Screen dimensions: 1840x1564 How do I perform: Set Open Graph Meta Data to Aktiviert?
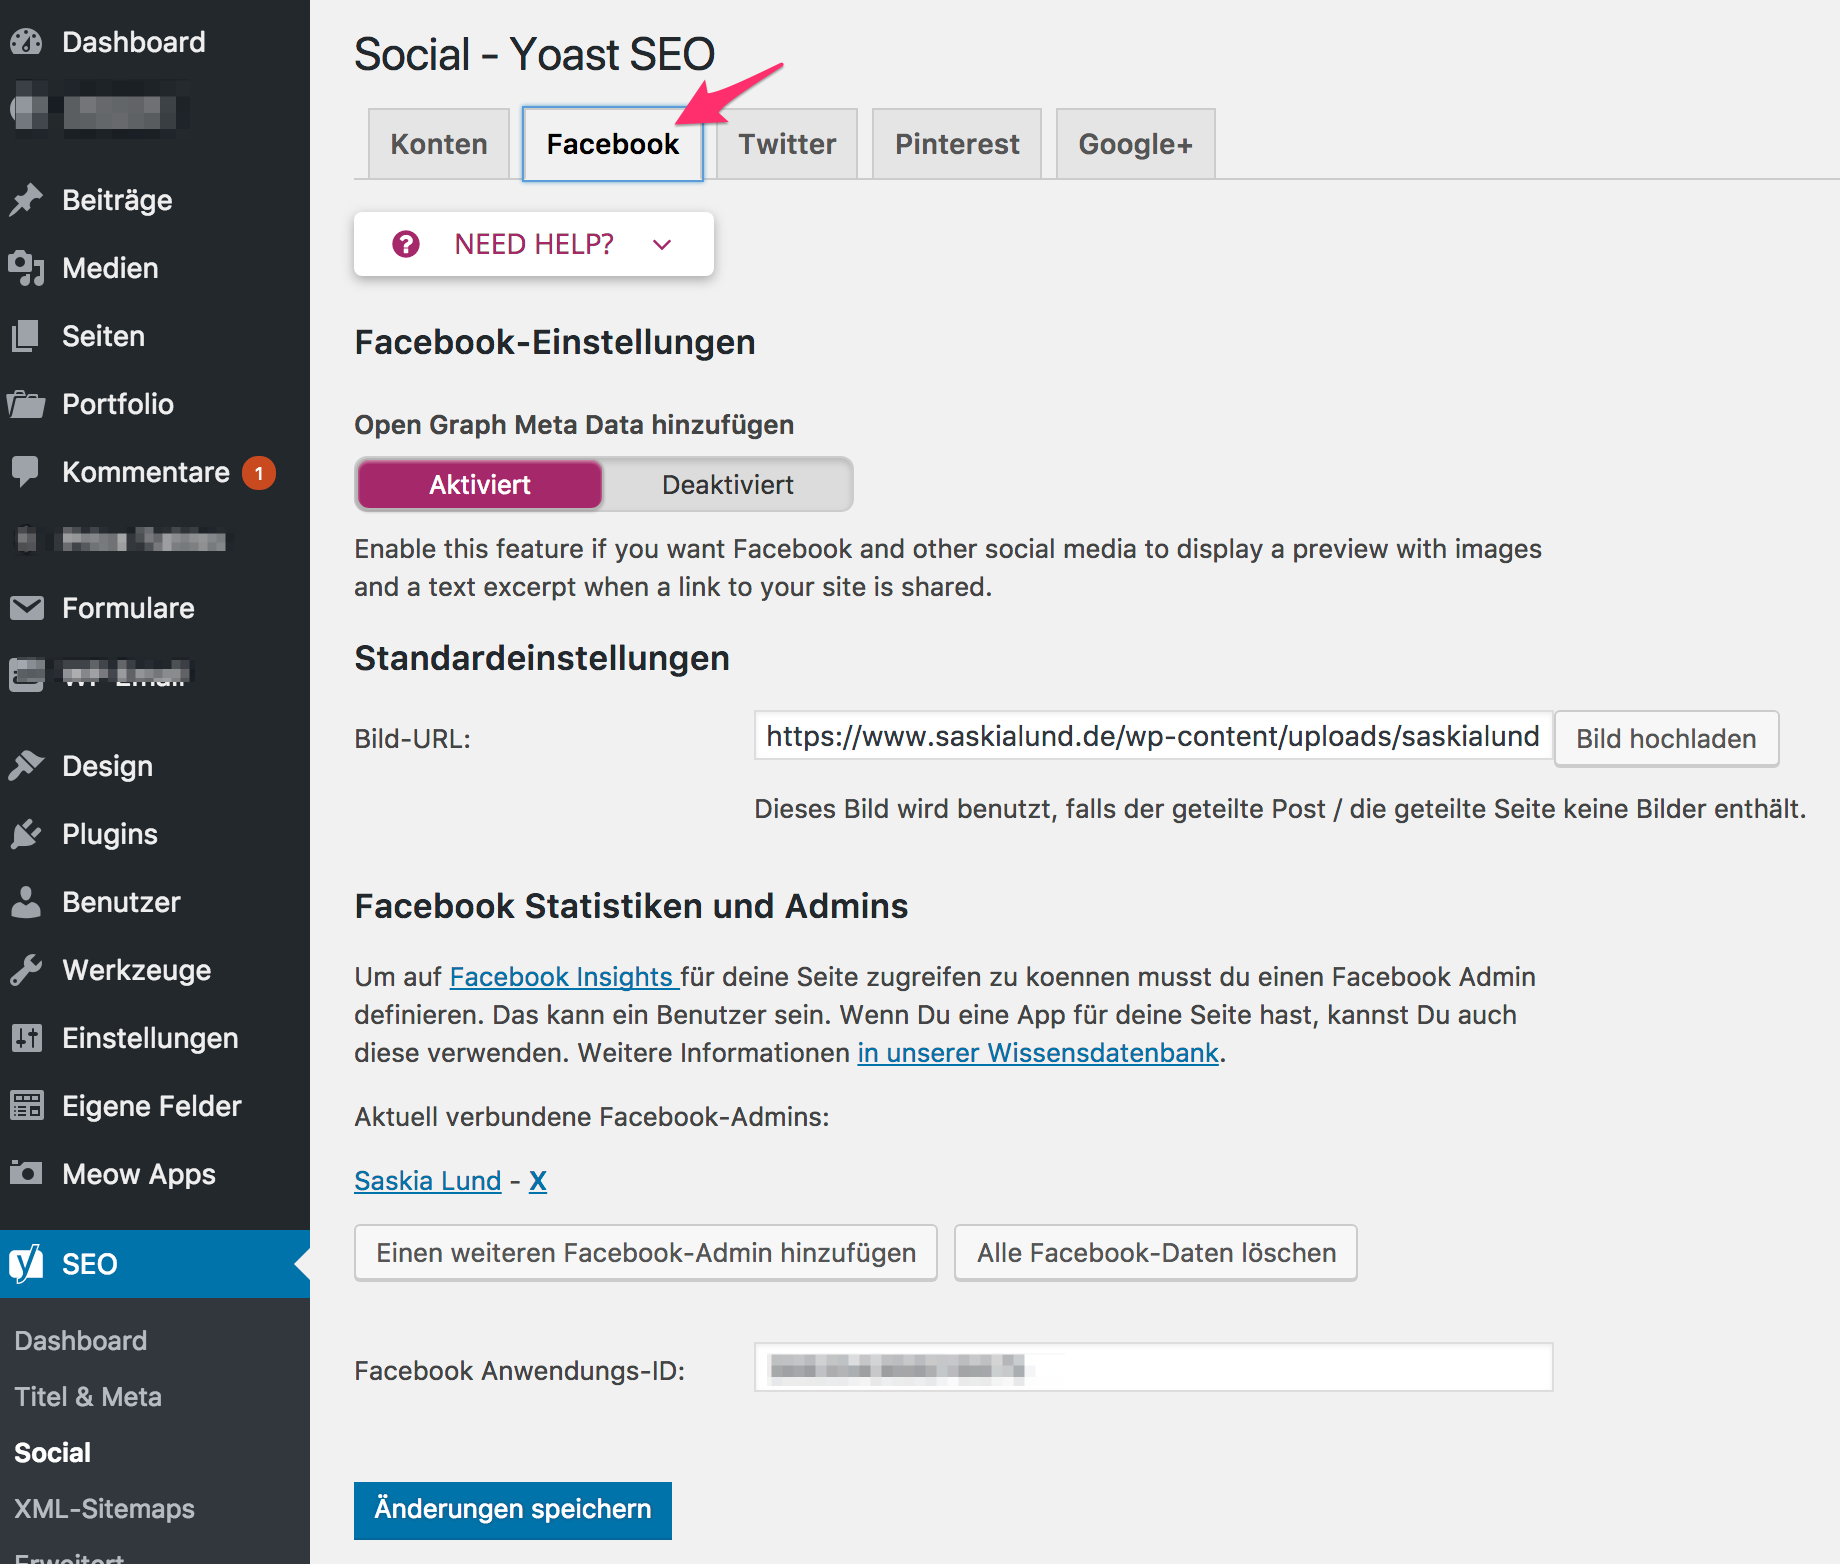(480, 485)
